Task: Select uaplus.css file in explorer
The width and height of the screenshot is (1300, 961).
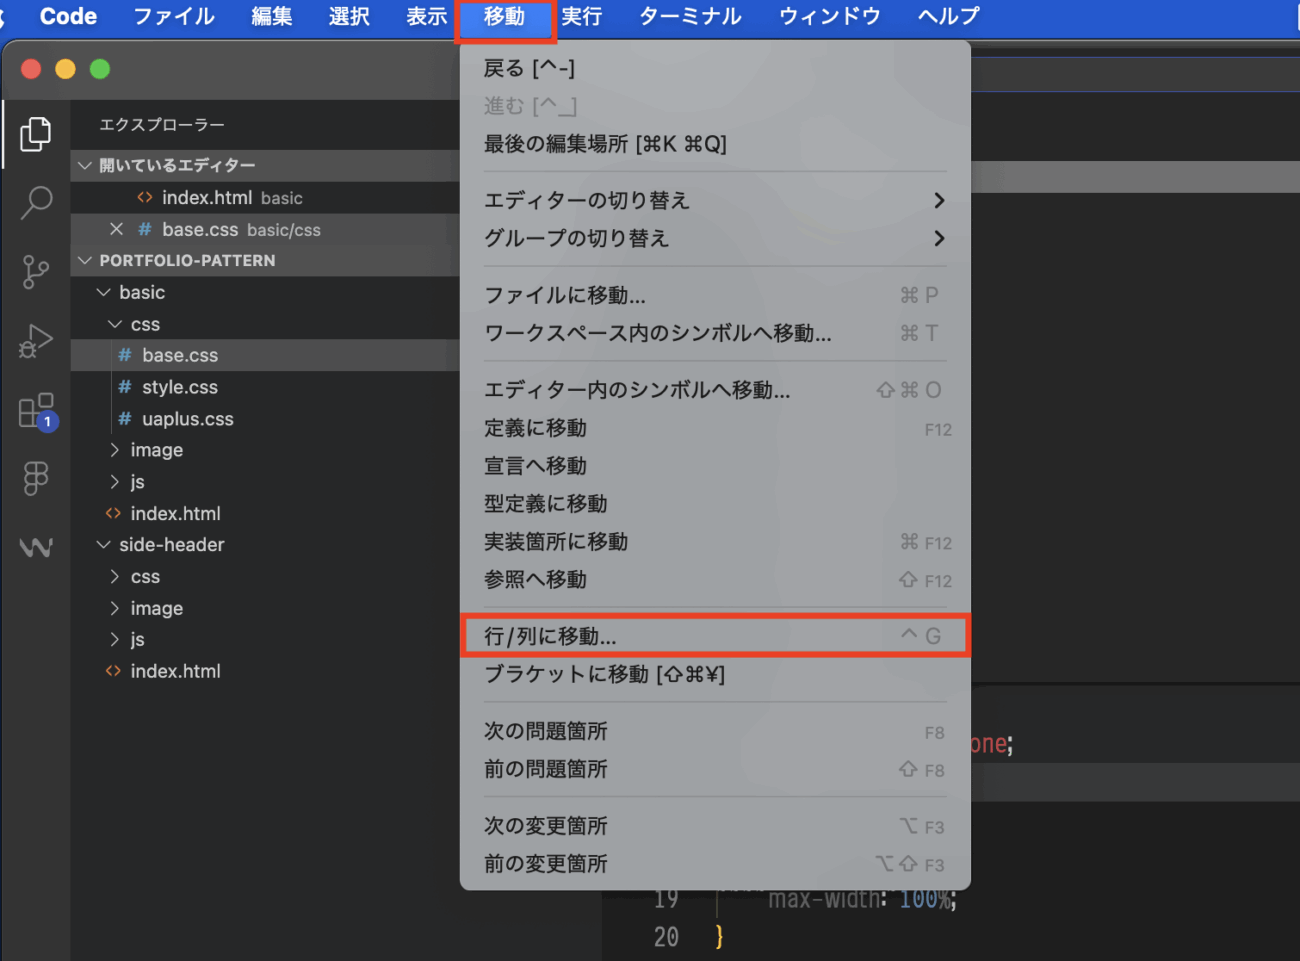Action: [187, 419]
